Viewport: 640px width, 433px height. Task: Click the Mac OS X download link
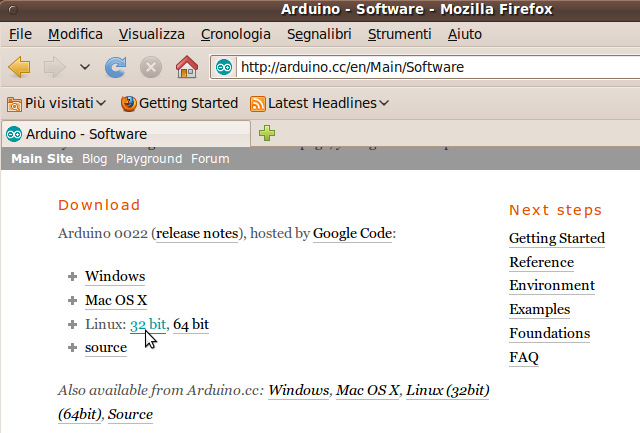117,300
